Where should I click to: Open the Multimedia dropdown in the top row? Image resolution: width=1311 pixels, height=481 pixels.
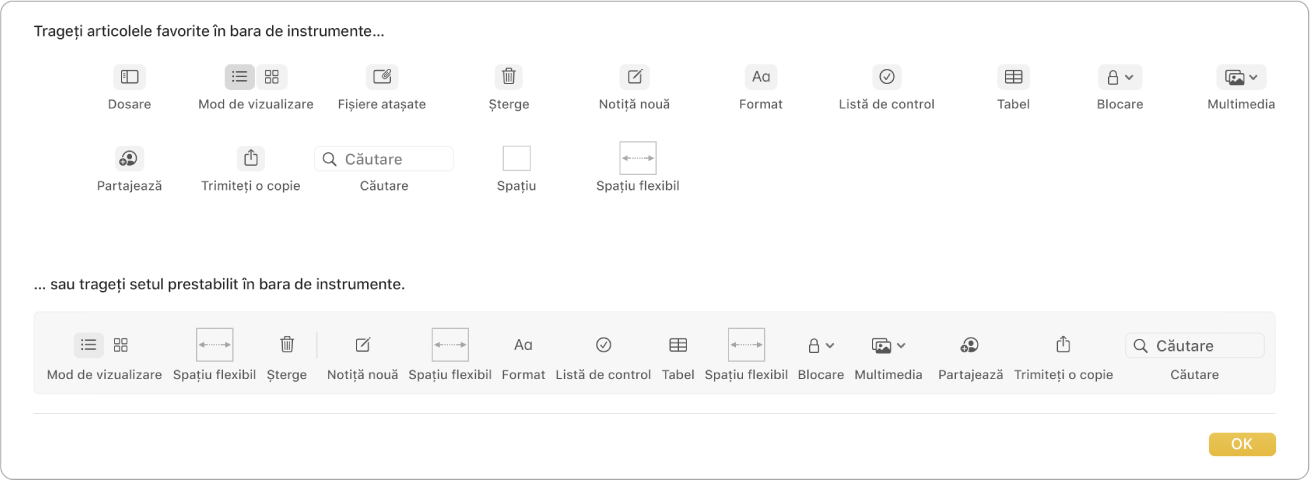tap(1241, 76)
